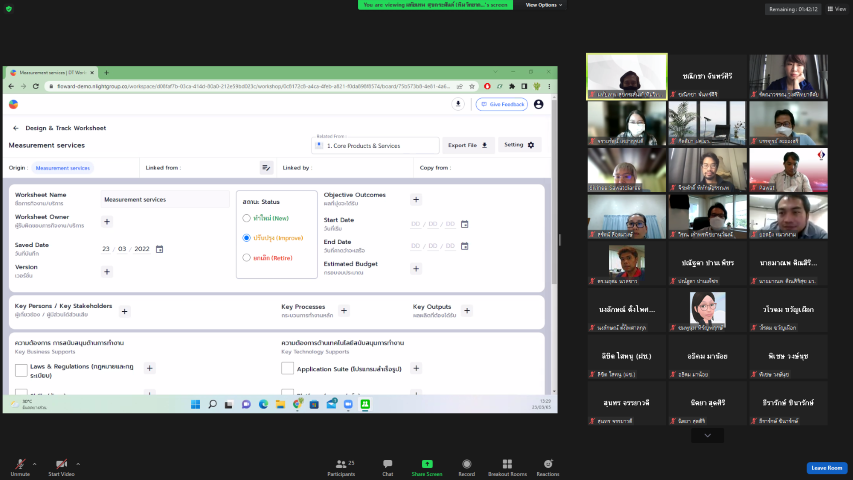Open the View Options dropdown
The image size is (853, 480).
(542, 5)
